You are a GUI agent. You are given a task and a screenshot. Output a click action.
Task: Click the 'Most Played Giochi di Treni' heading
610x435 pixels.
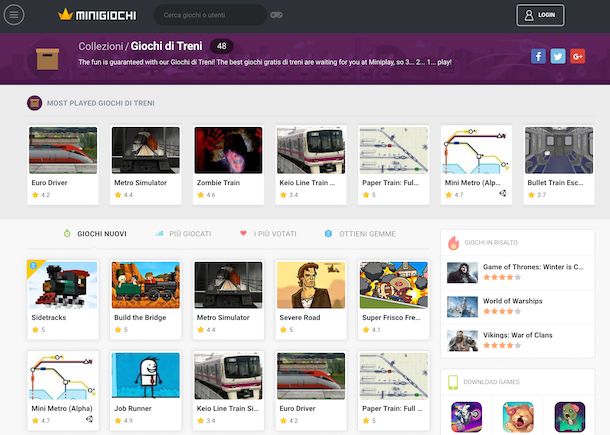101,103
